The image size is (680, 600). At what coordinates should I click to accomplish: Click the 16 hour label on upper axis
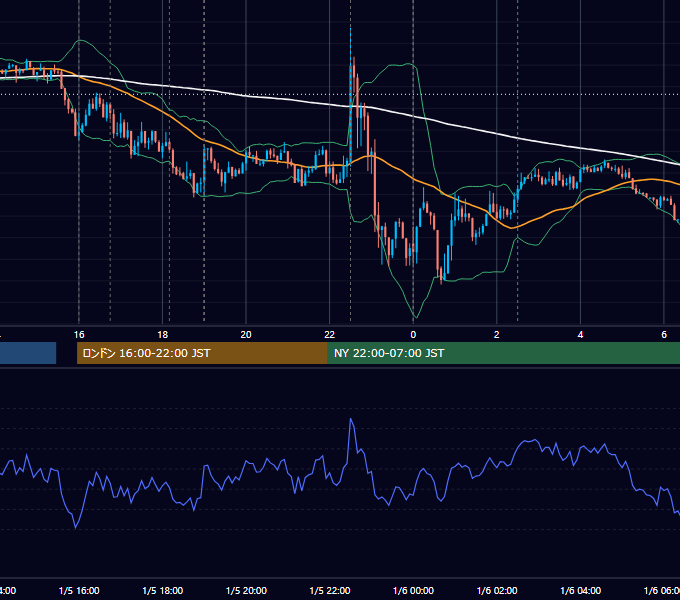[x=79, y=335]
